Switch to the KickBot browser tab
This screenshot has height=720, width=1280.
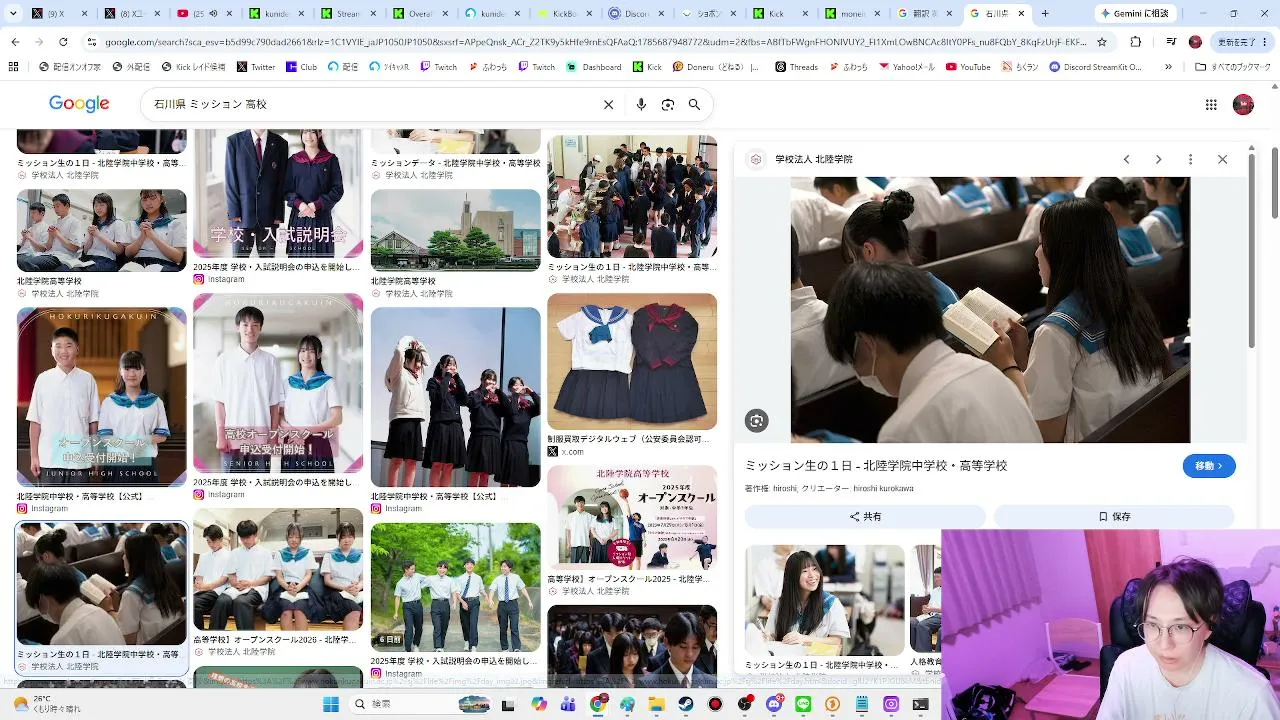point(566,14)
